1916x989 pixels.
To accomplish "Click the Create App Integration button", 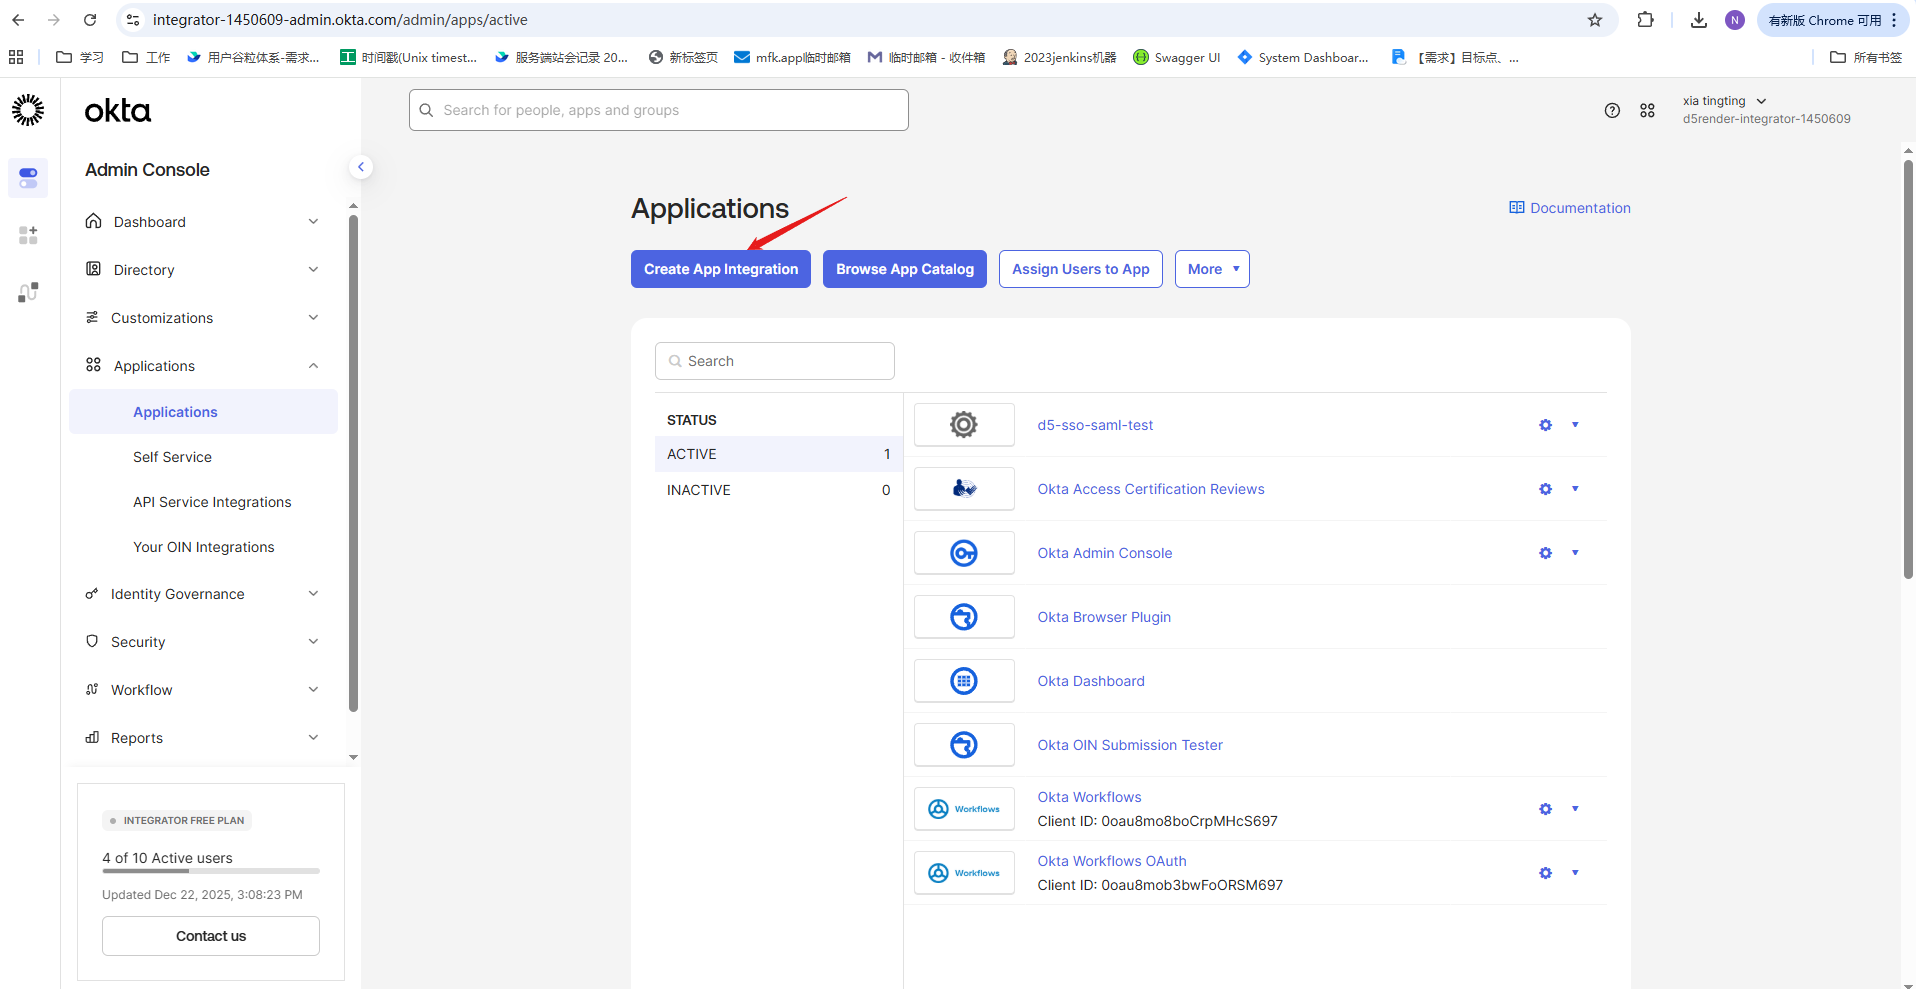I will pos(720,269).
